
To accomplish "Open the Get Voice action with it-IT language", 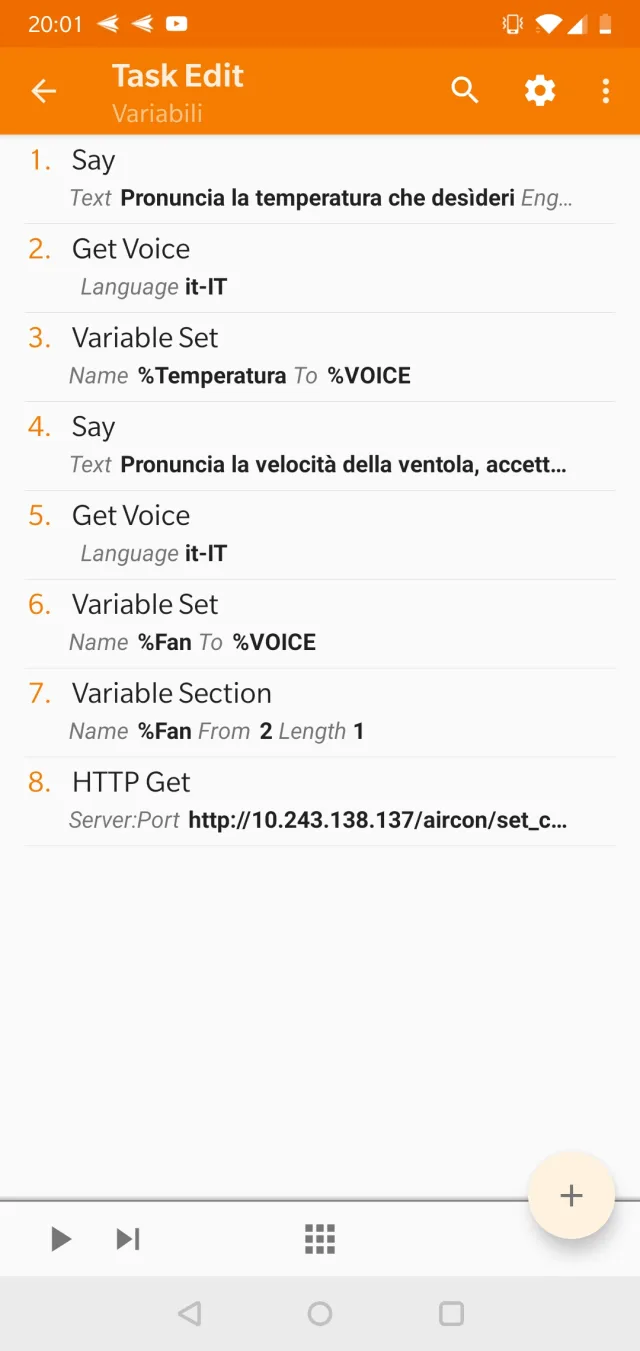I will point(320,266).
